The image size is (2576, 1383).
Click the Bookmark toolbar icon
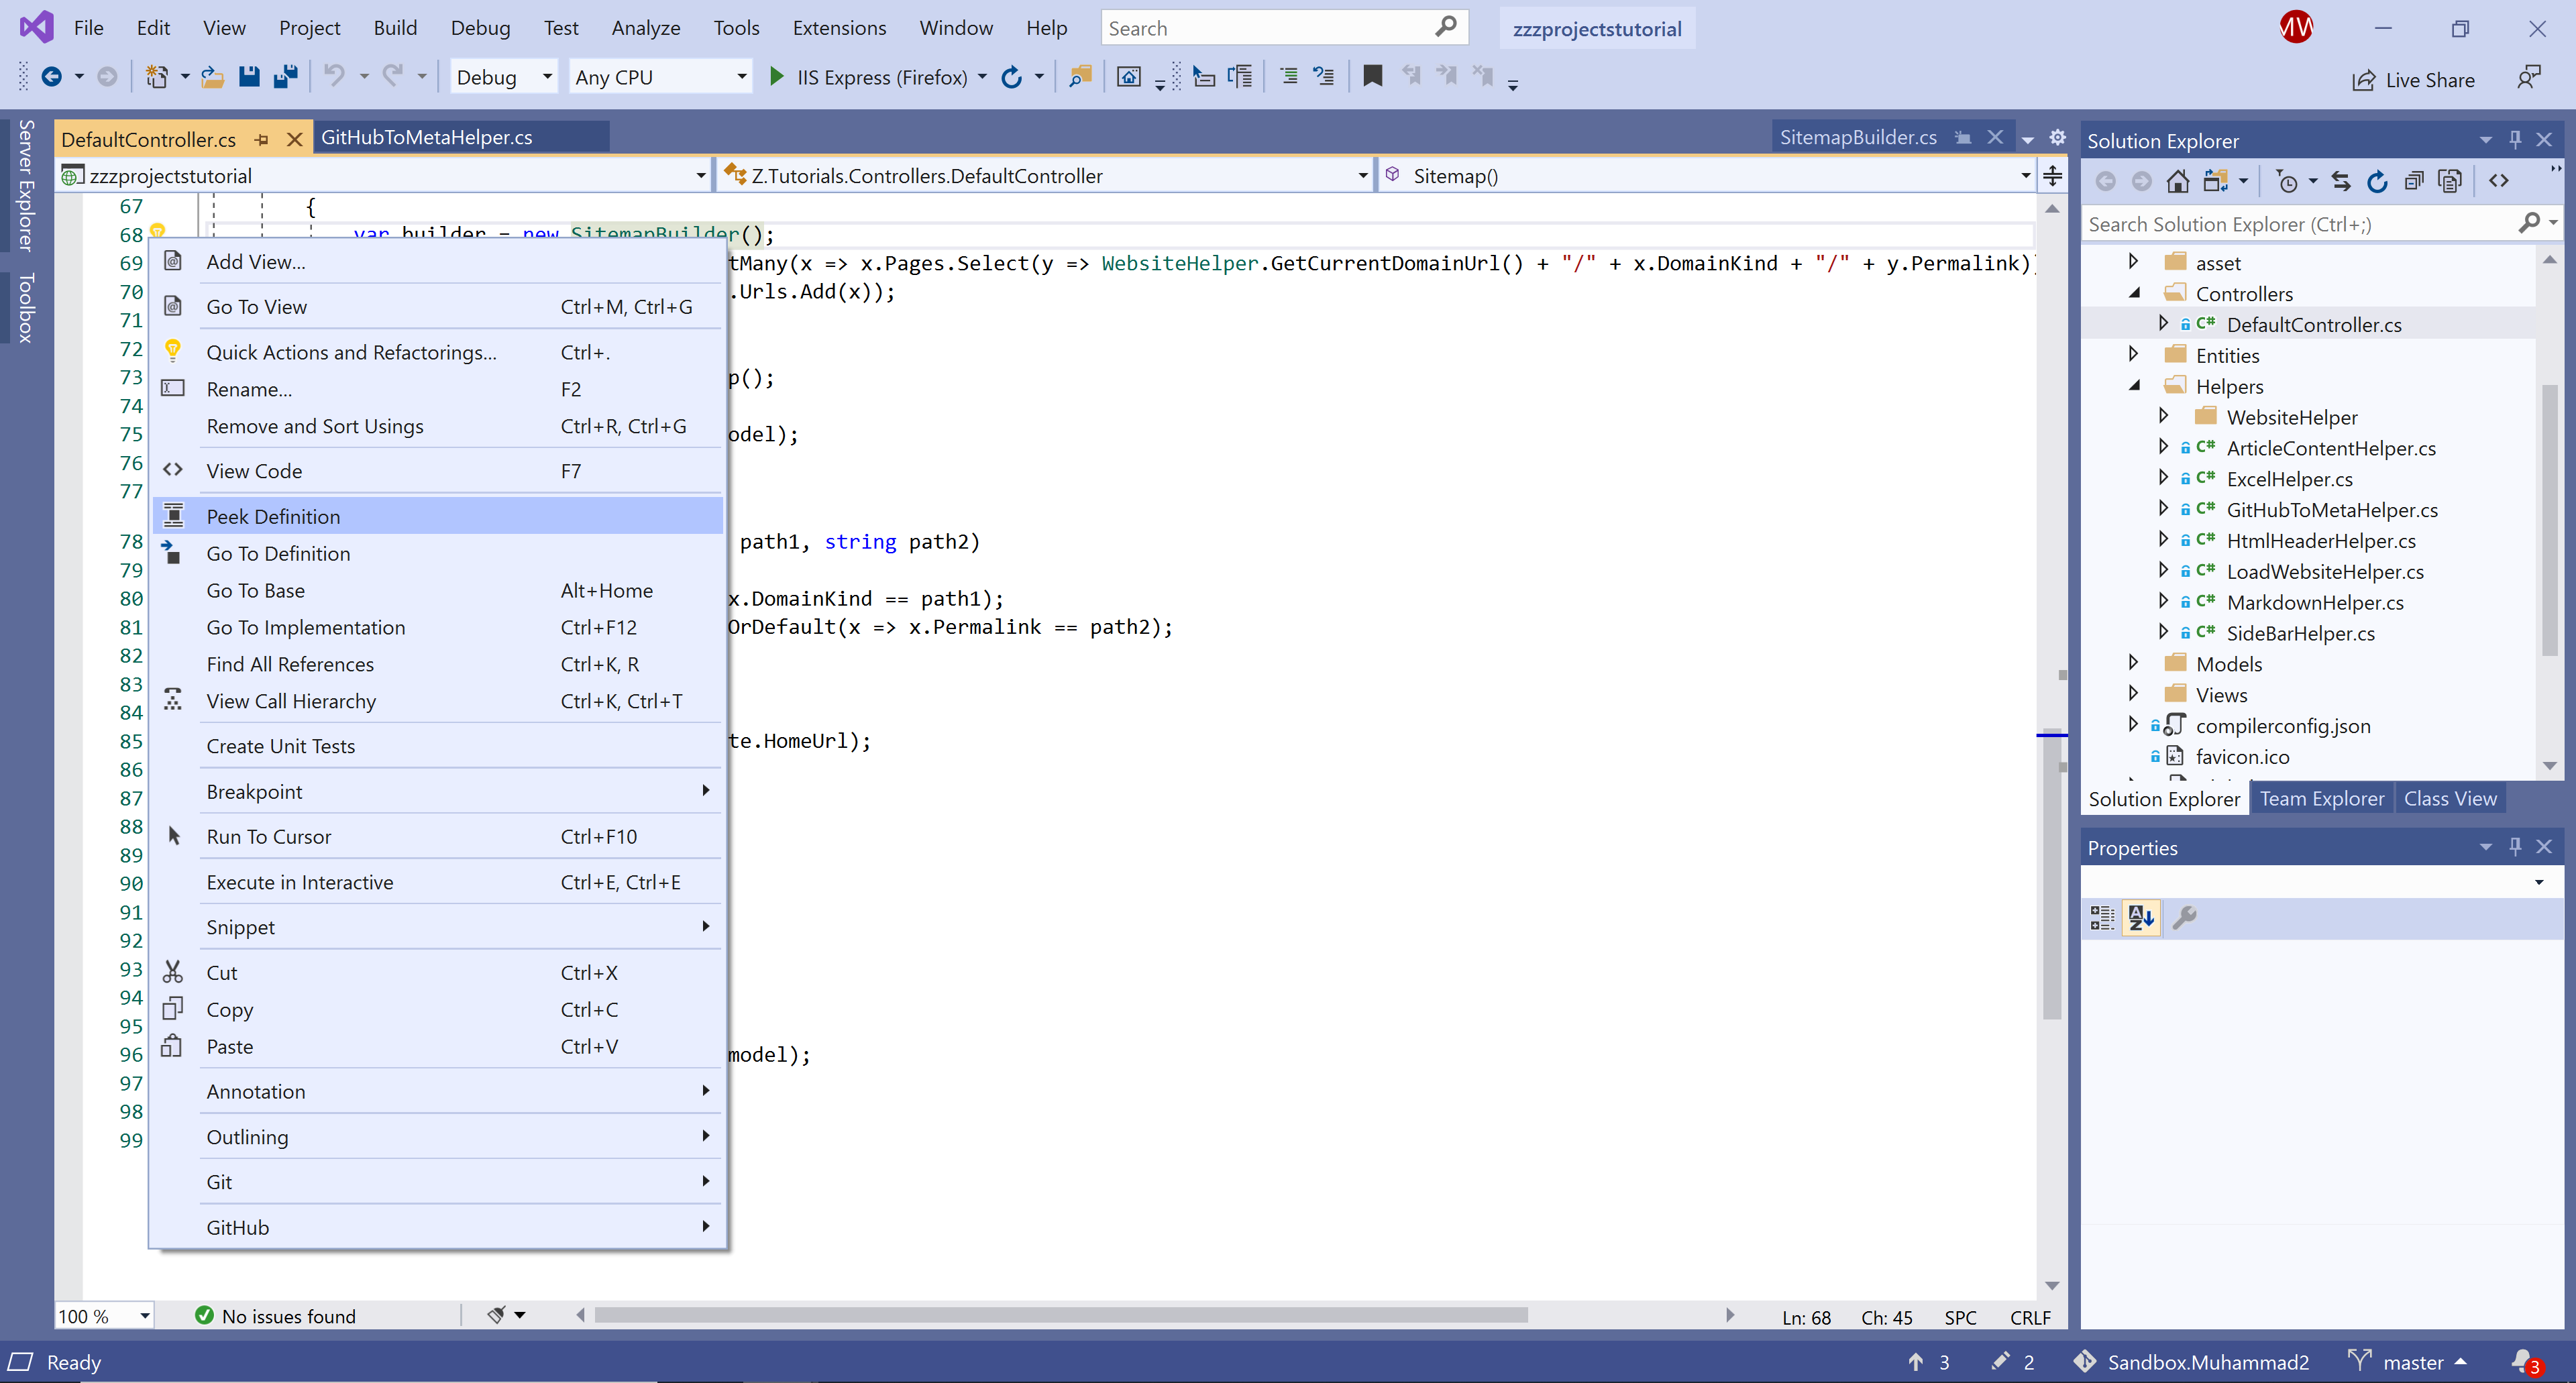(x=1372, y=77)
